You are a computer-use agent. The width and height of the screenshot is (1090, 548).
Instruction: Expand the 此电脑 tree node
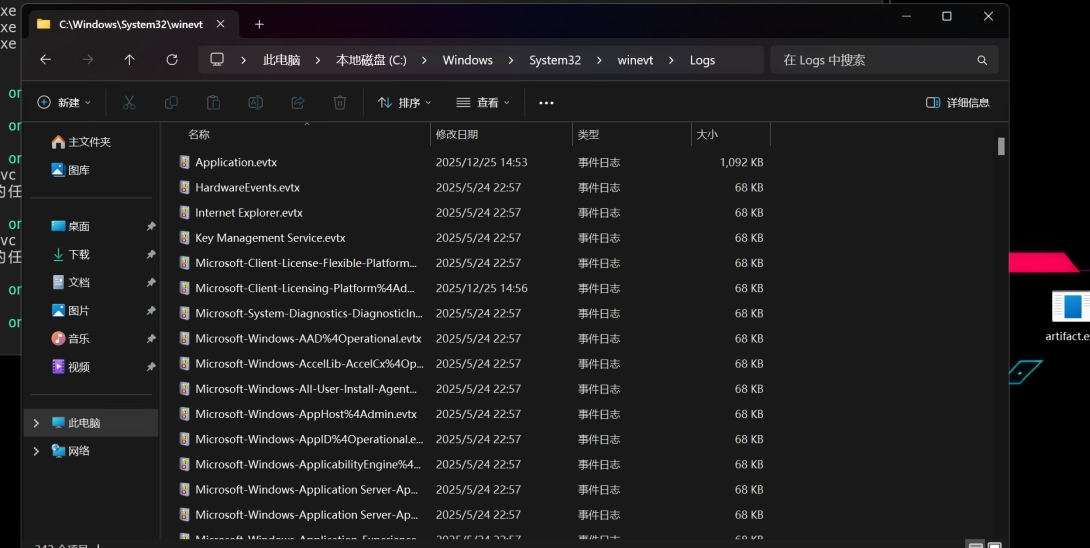tap(37, 423)
